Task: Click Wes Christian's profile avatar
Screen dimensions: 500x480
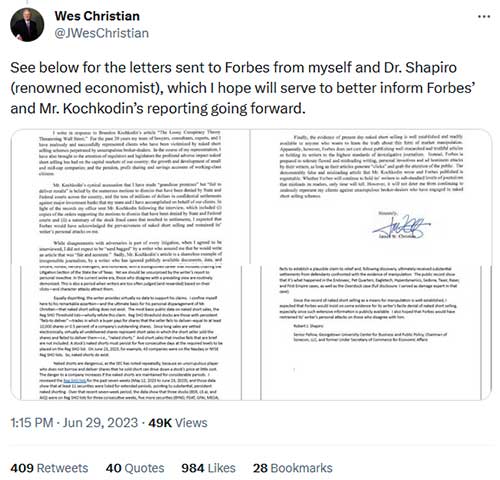Action: pos(27,25)
